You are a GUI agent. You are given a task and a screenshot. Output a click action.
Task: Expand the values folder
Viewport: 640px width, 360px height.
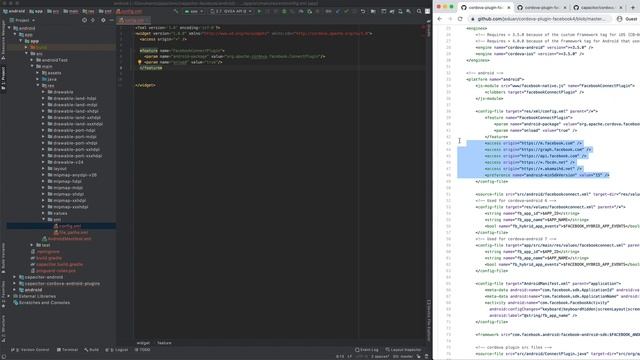[43, 213]
